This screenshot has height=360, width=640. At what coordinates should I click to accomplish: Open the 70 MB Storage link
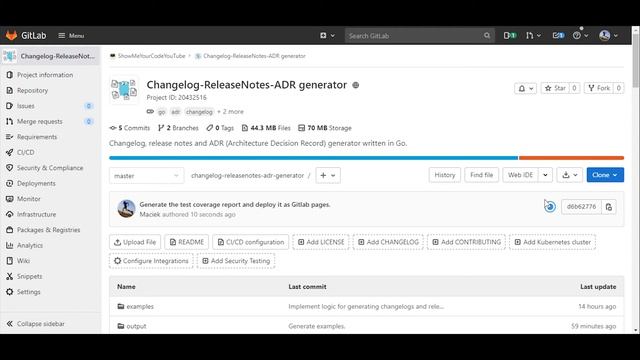coord(325,128)
